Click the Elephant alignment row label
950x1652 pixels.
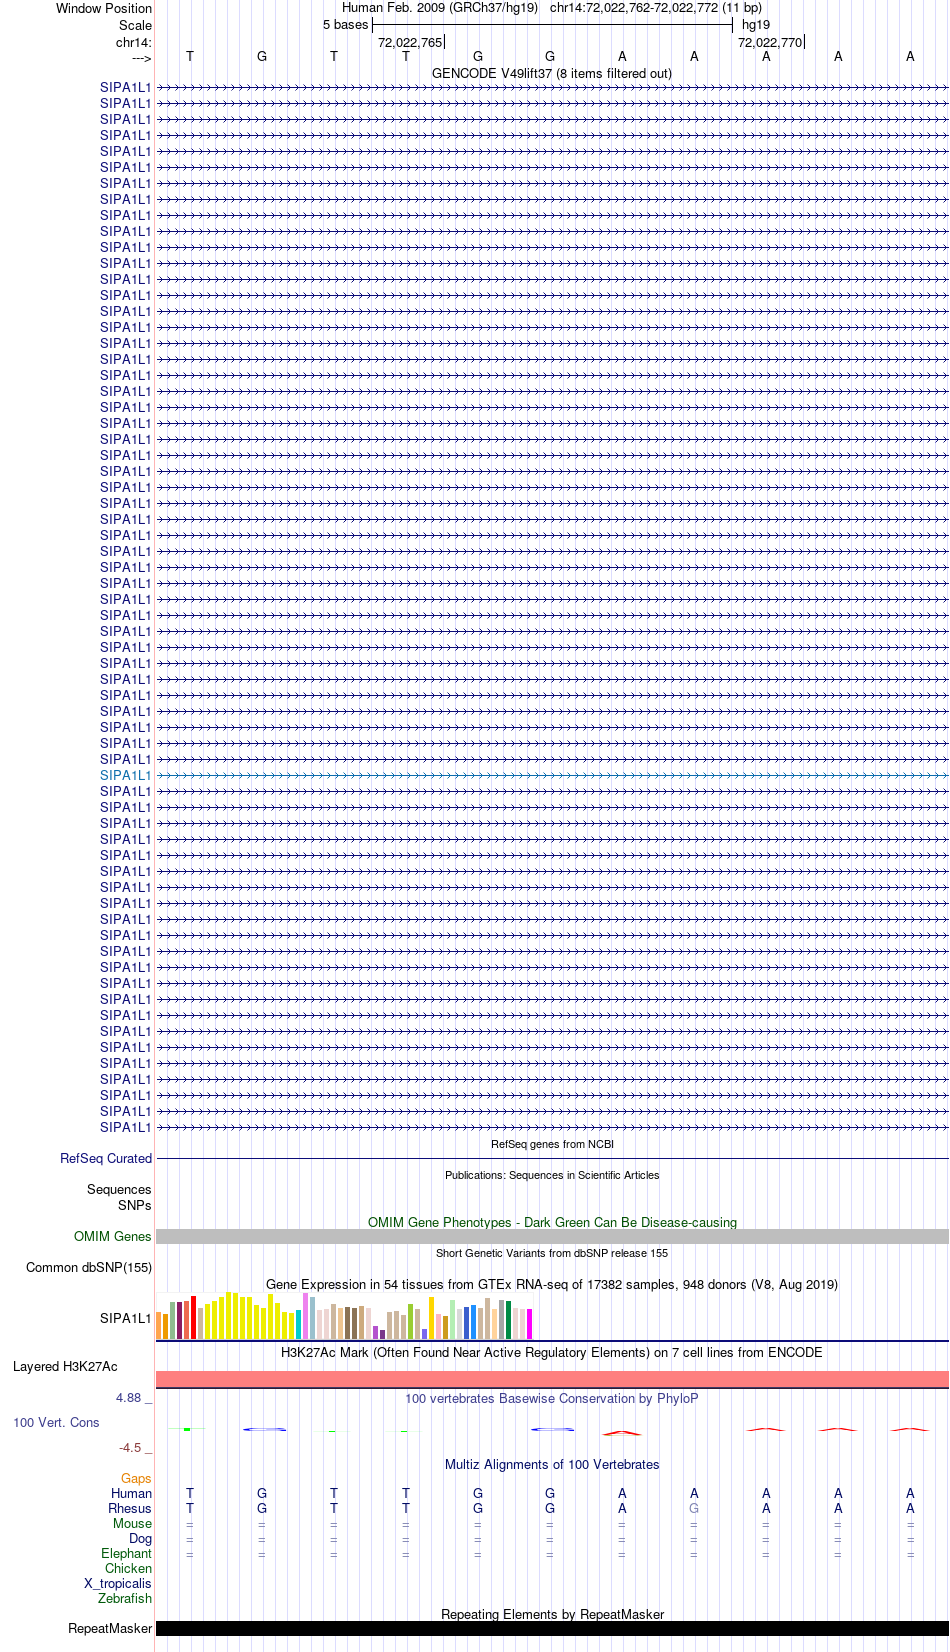coord(126,1553)
